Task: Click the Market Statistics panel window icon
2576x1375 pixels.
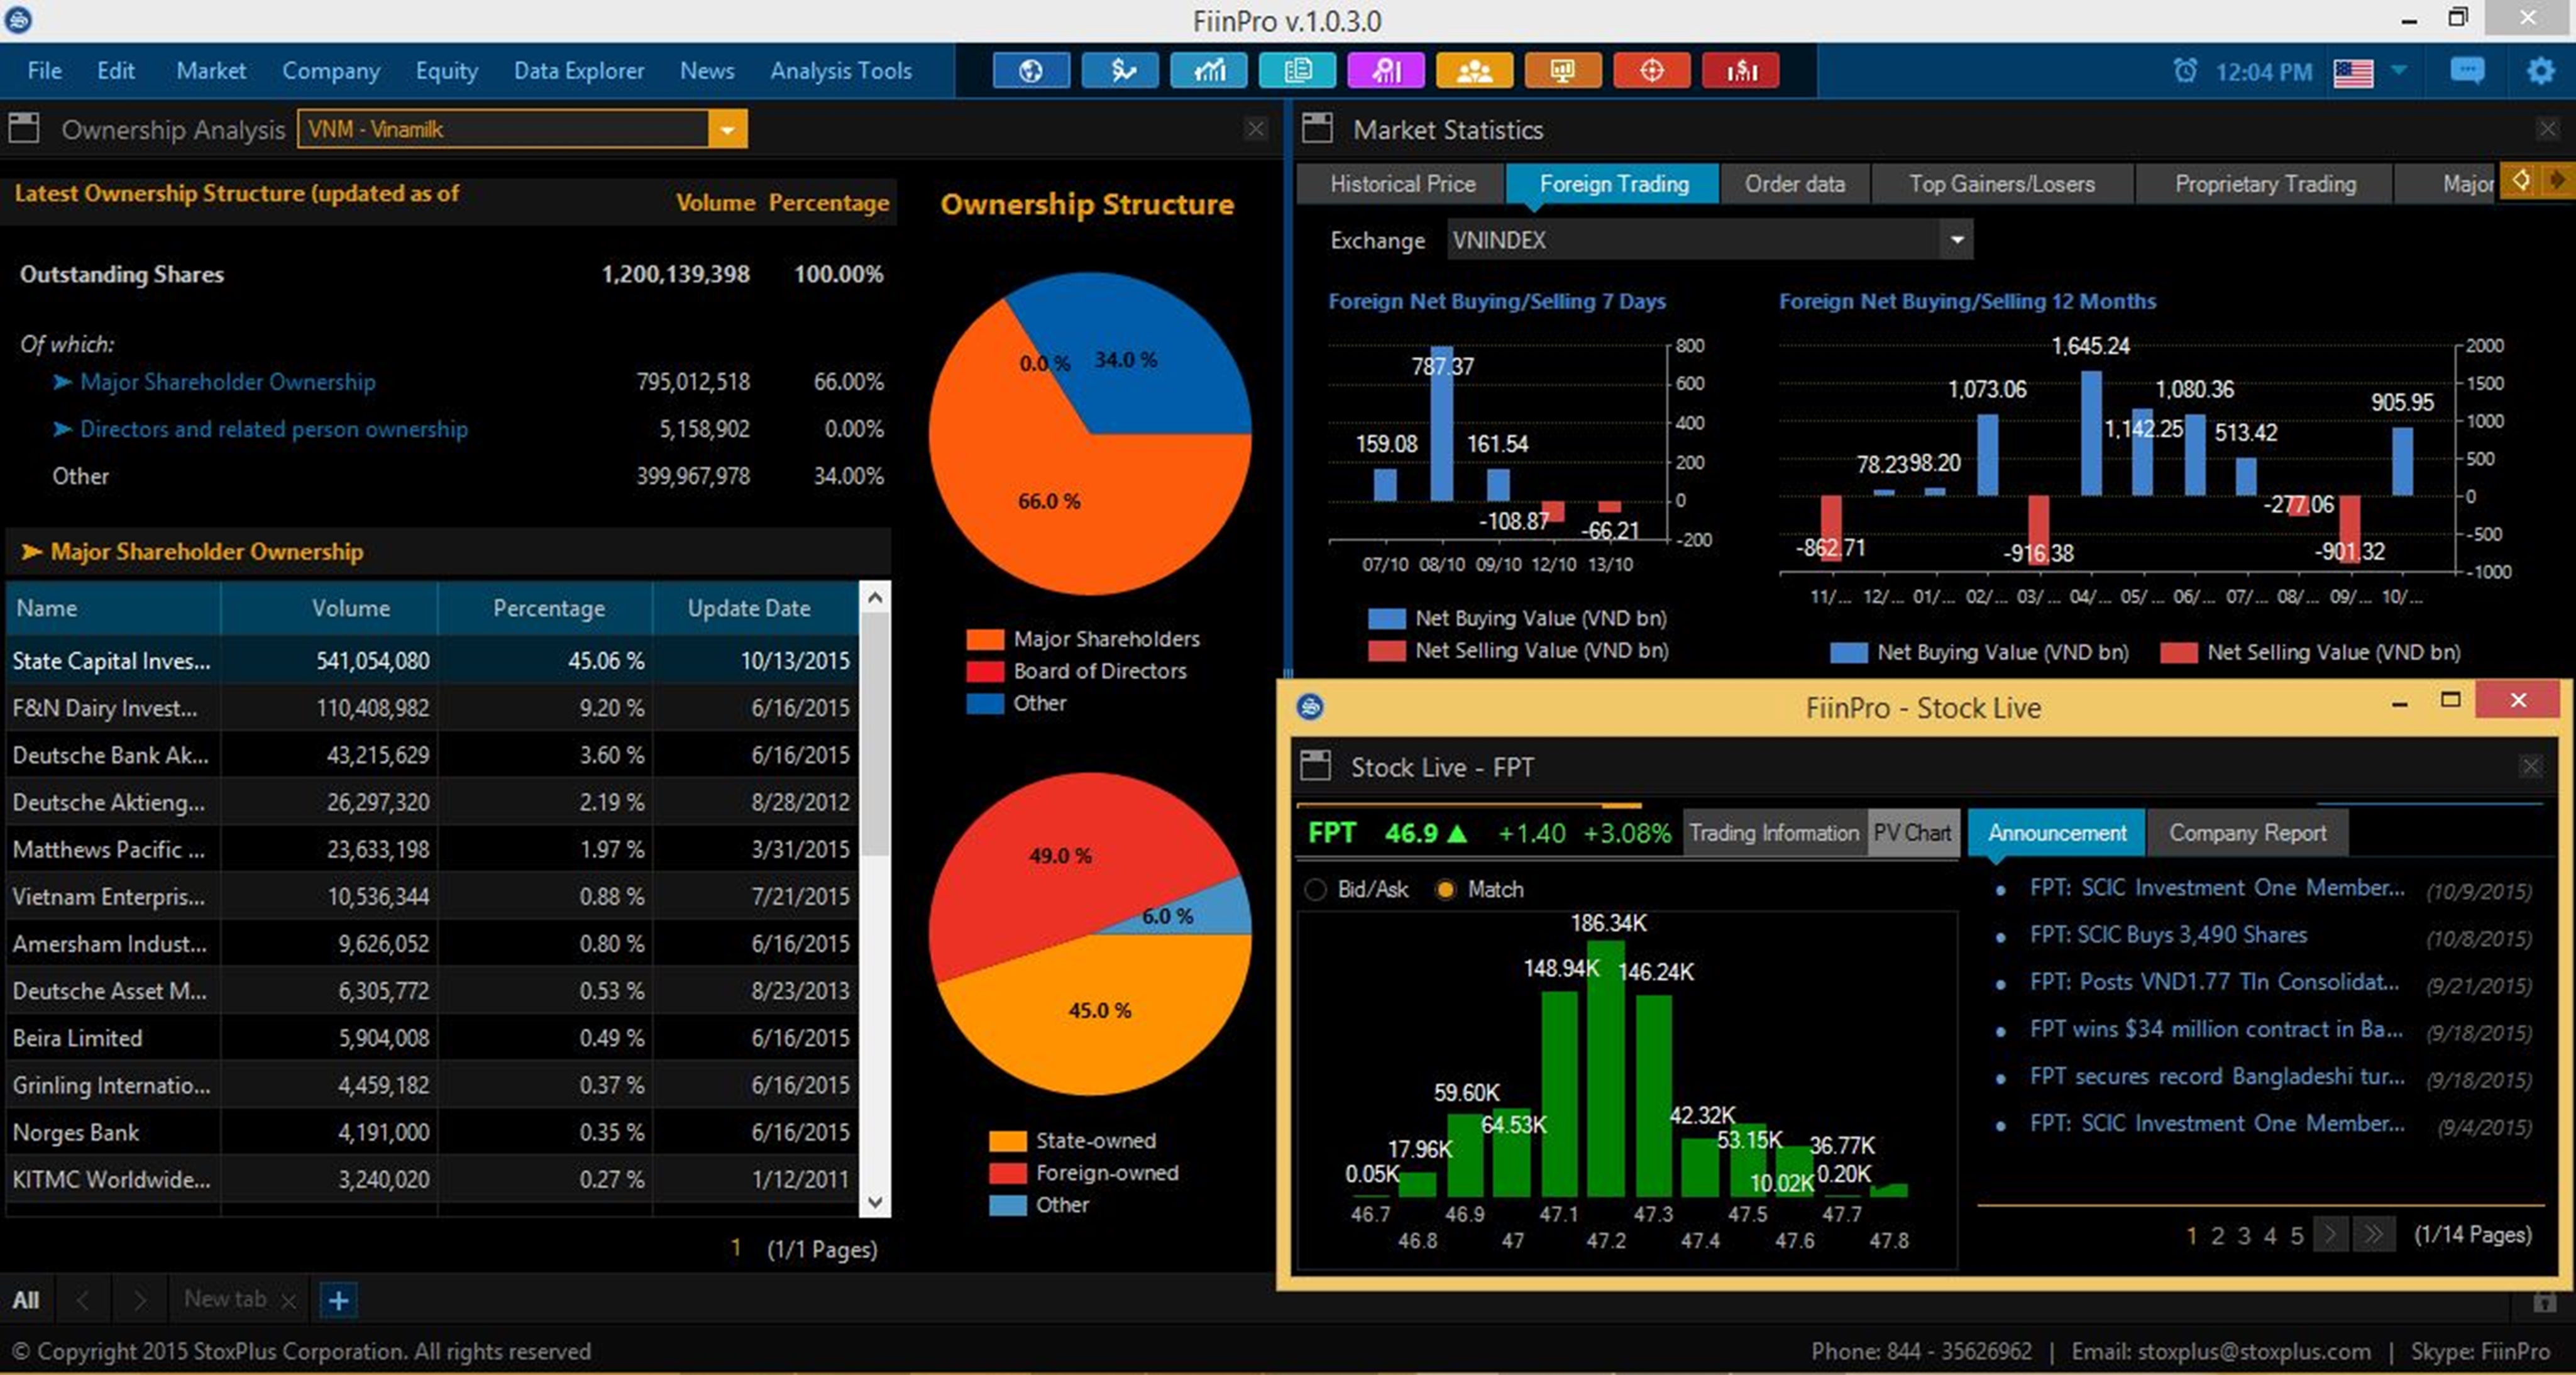Action: [x=1317, y=128]
